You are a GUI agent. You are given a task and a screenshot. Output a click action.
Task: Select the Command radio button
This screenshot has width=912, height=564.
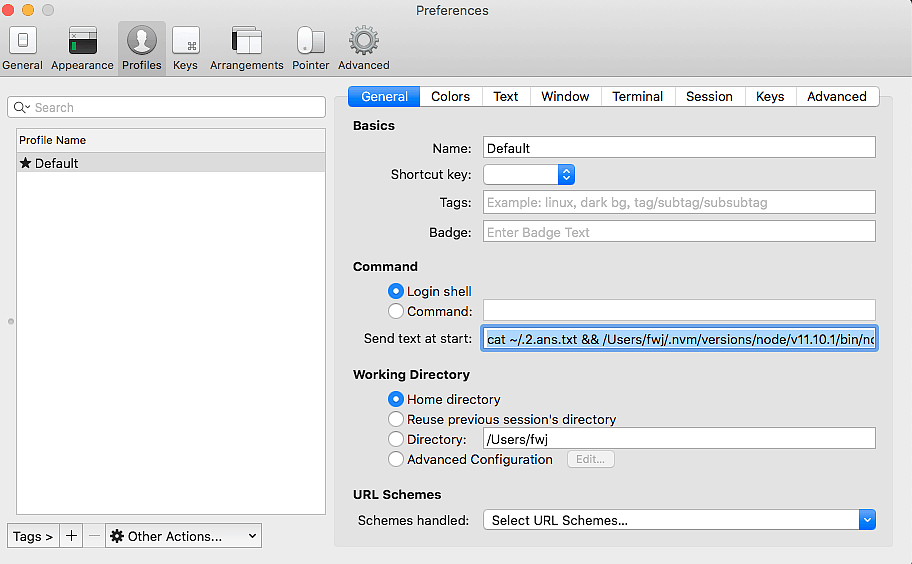click(x=396, y=311)
